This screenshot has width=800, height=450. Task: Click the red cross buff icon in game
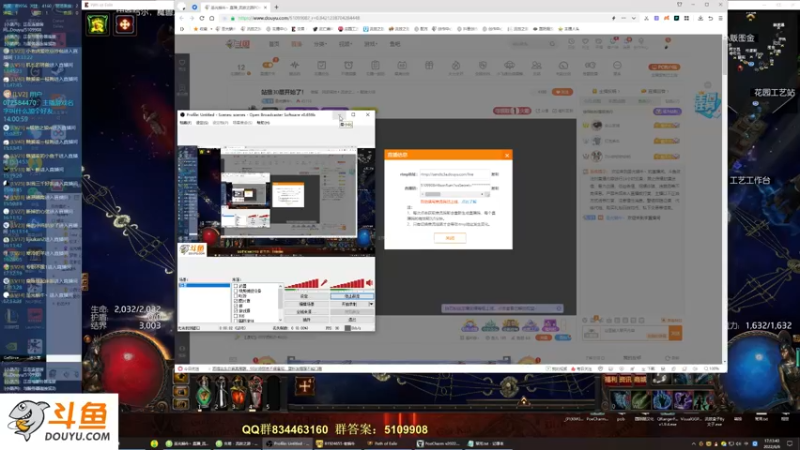click(124, 24)
